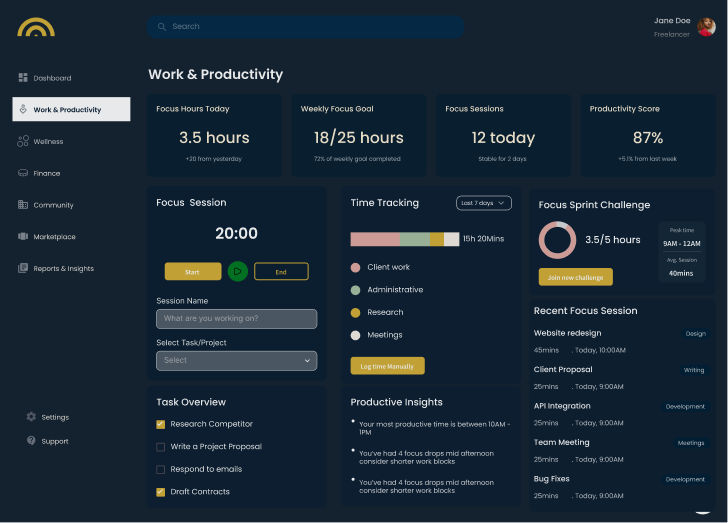
Task: Check the Respond to emails checkbox
Action: click(x=161, y=470)
